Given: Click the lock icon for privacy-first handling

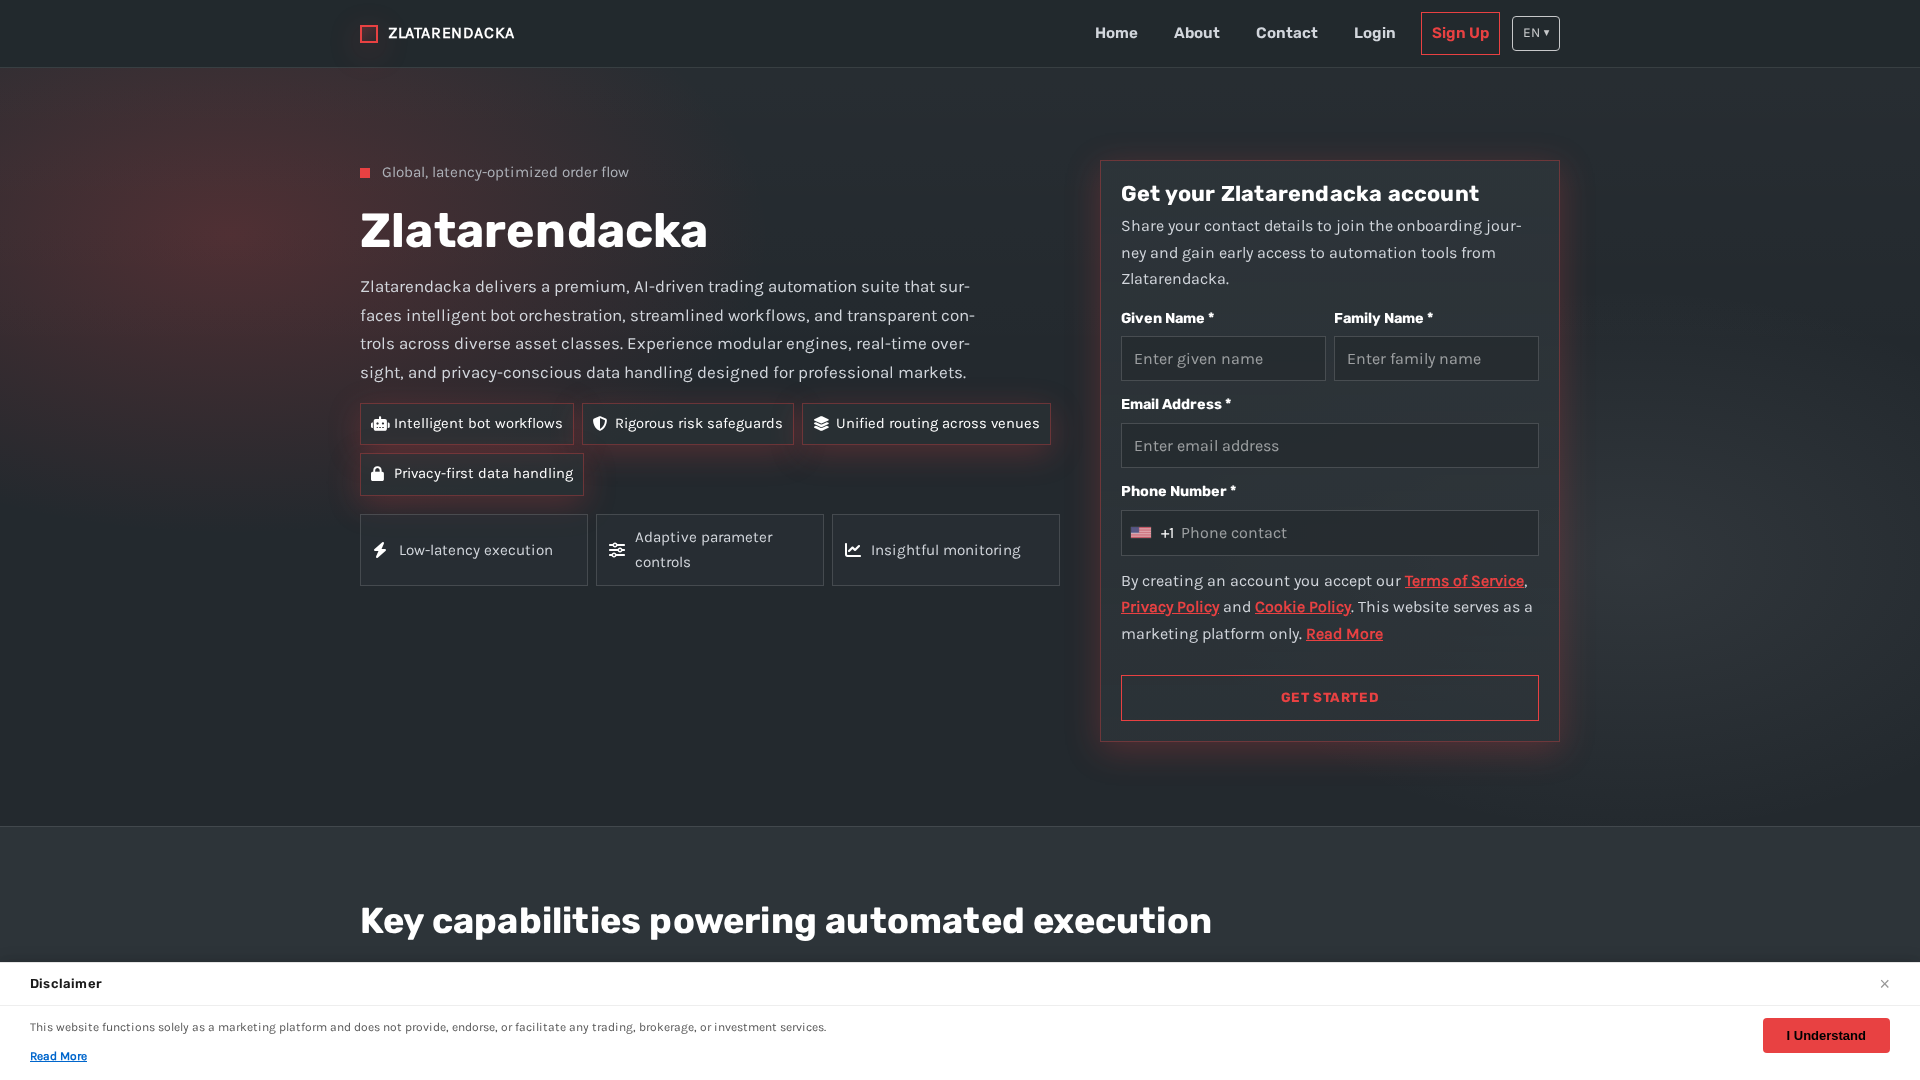Looking at the screenshot, I should click(378, 474).
